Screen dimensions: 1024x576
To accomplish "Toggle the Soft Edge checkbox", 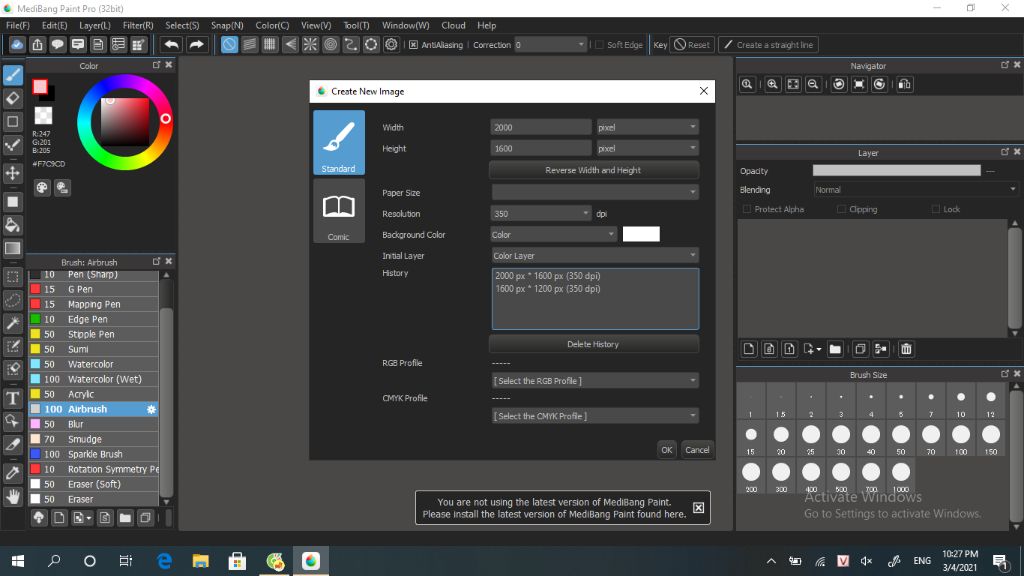I will (599, 45).
